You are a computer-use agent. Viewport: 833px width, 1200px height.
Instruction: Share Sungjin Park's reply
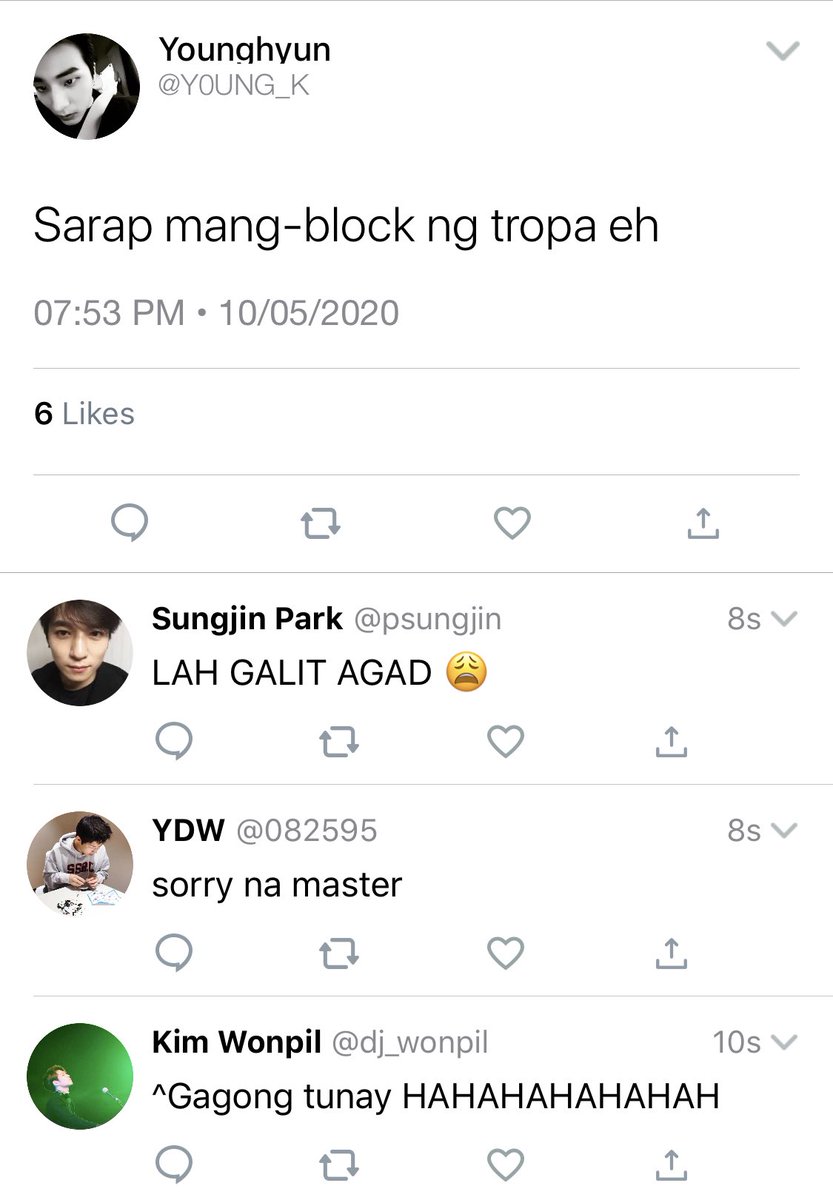pyautogui.click(x=671, y=741)
